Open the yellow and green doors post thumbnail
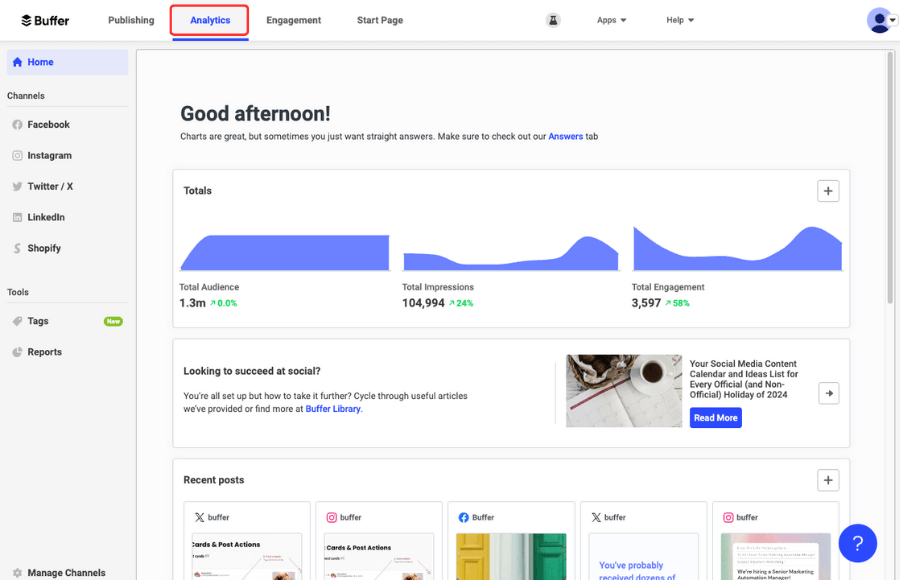This screenshot has height=580, width=900. tap(511, 556)
